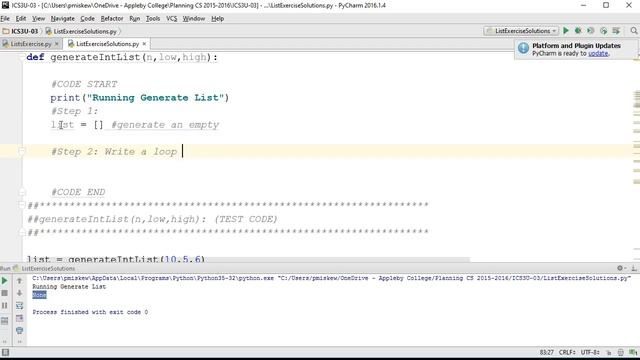The height and width of the screenshot is (360, 640).
Task: Stop the process in Run panel
Action: point(4,293)
